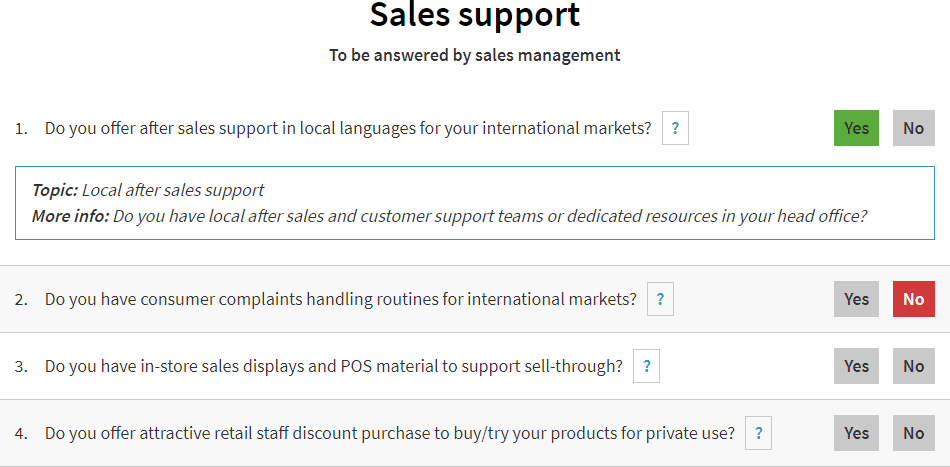Click question 1 about local language support
This screenshot has width=950, height=467.
coord(348,128)
